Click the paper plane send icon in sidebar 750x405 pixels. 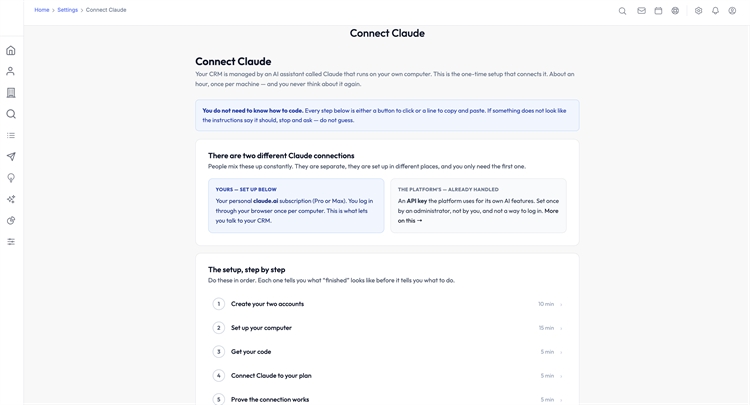click(11, 156)
